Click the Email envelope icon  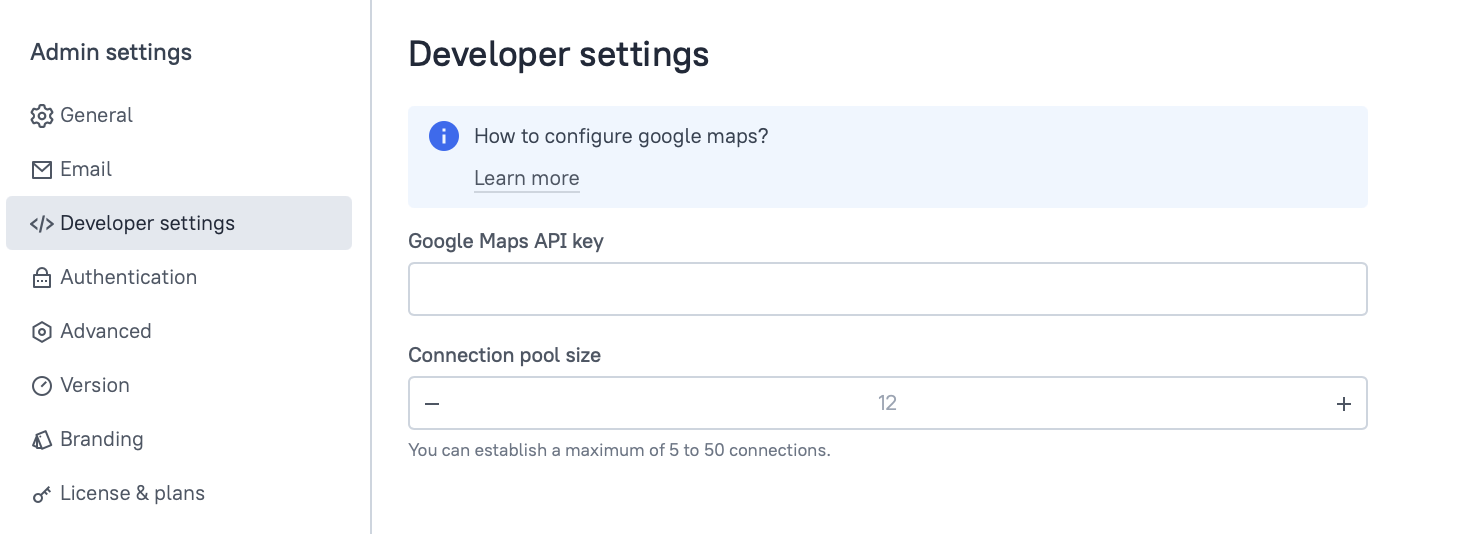click(41, 170)
